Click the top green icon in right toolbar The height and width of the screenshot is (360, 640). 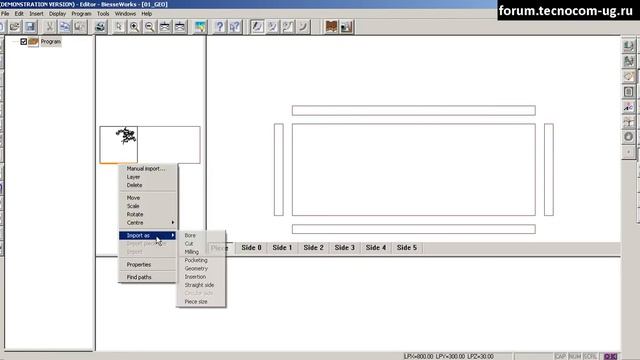[629, 46]
